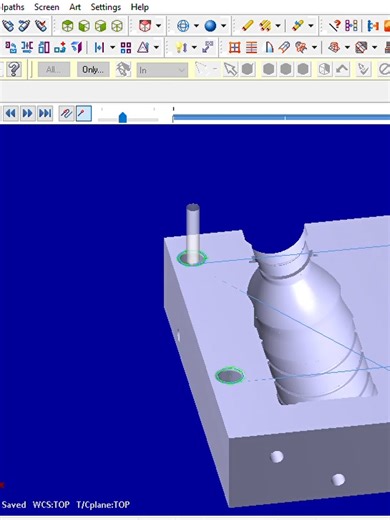
Task: Click the red horizontal lines icon
Action: point(251,48)
